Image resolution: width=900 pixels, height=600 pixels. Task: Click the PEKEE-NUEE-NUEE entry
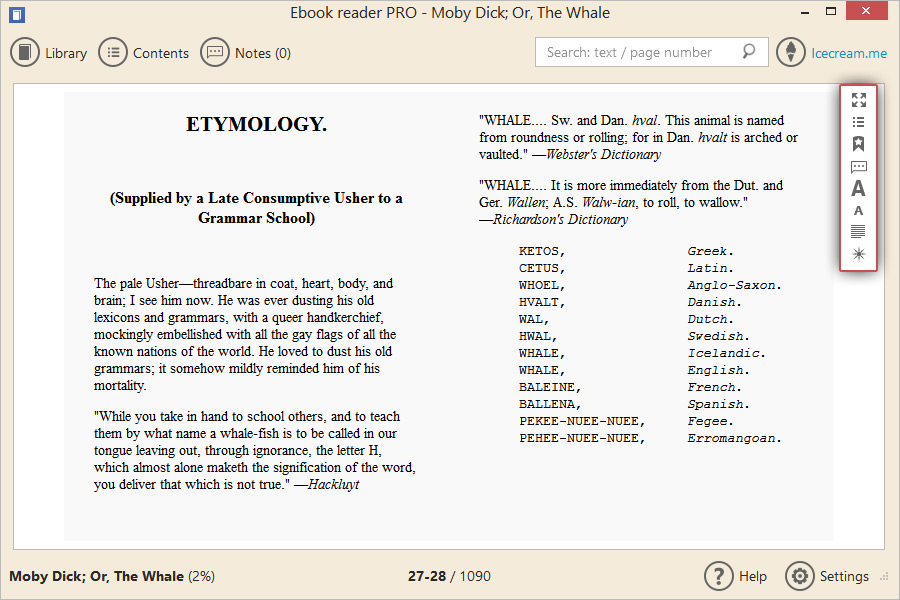point(582,421)
